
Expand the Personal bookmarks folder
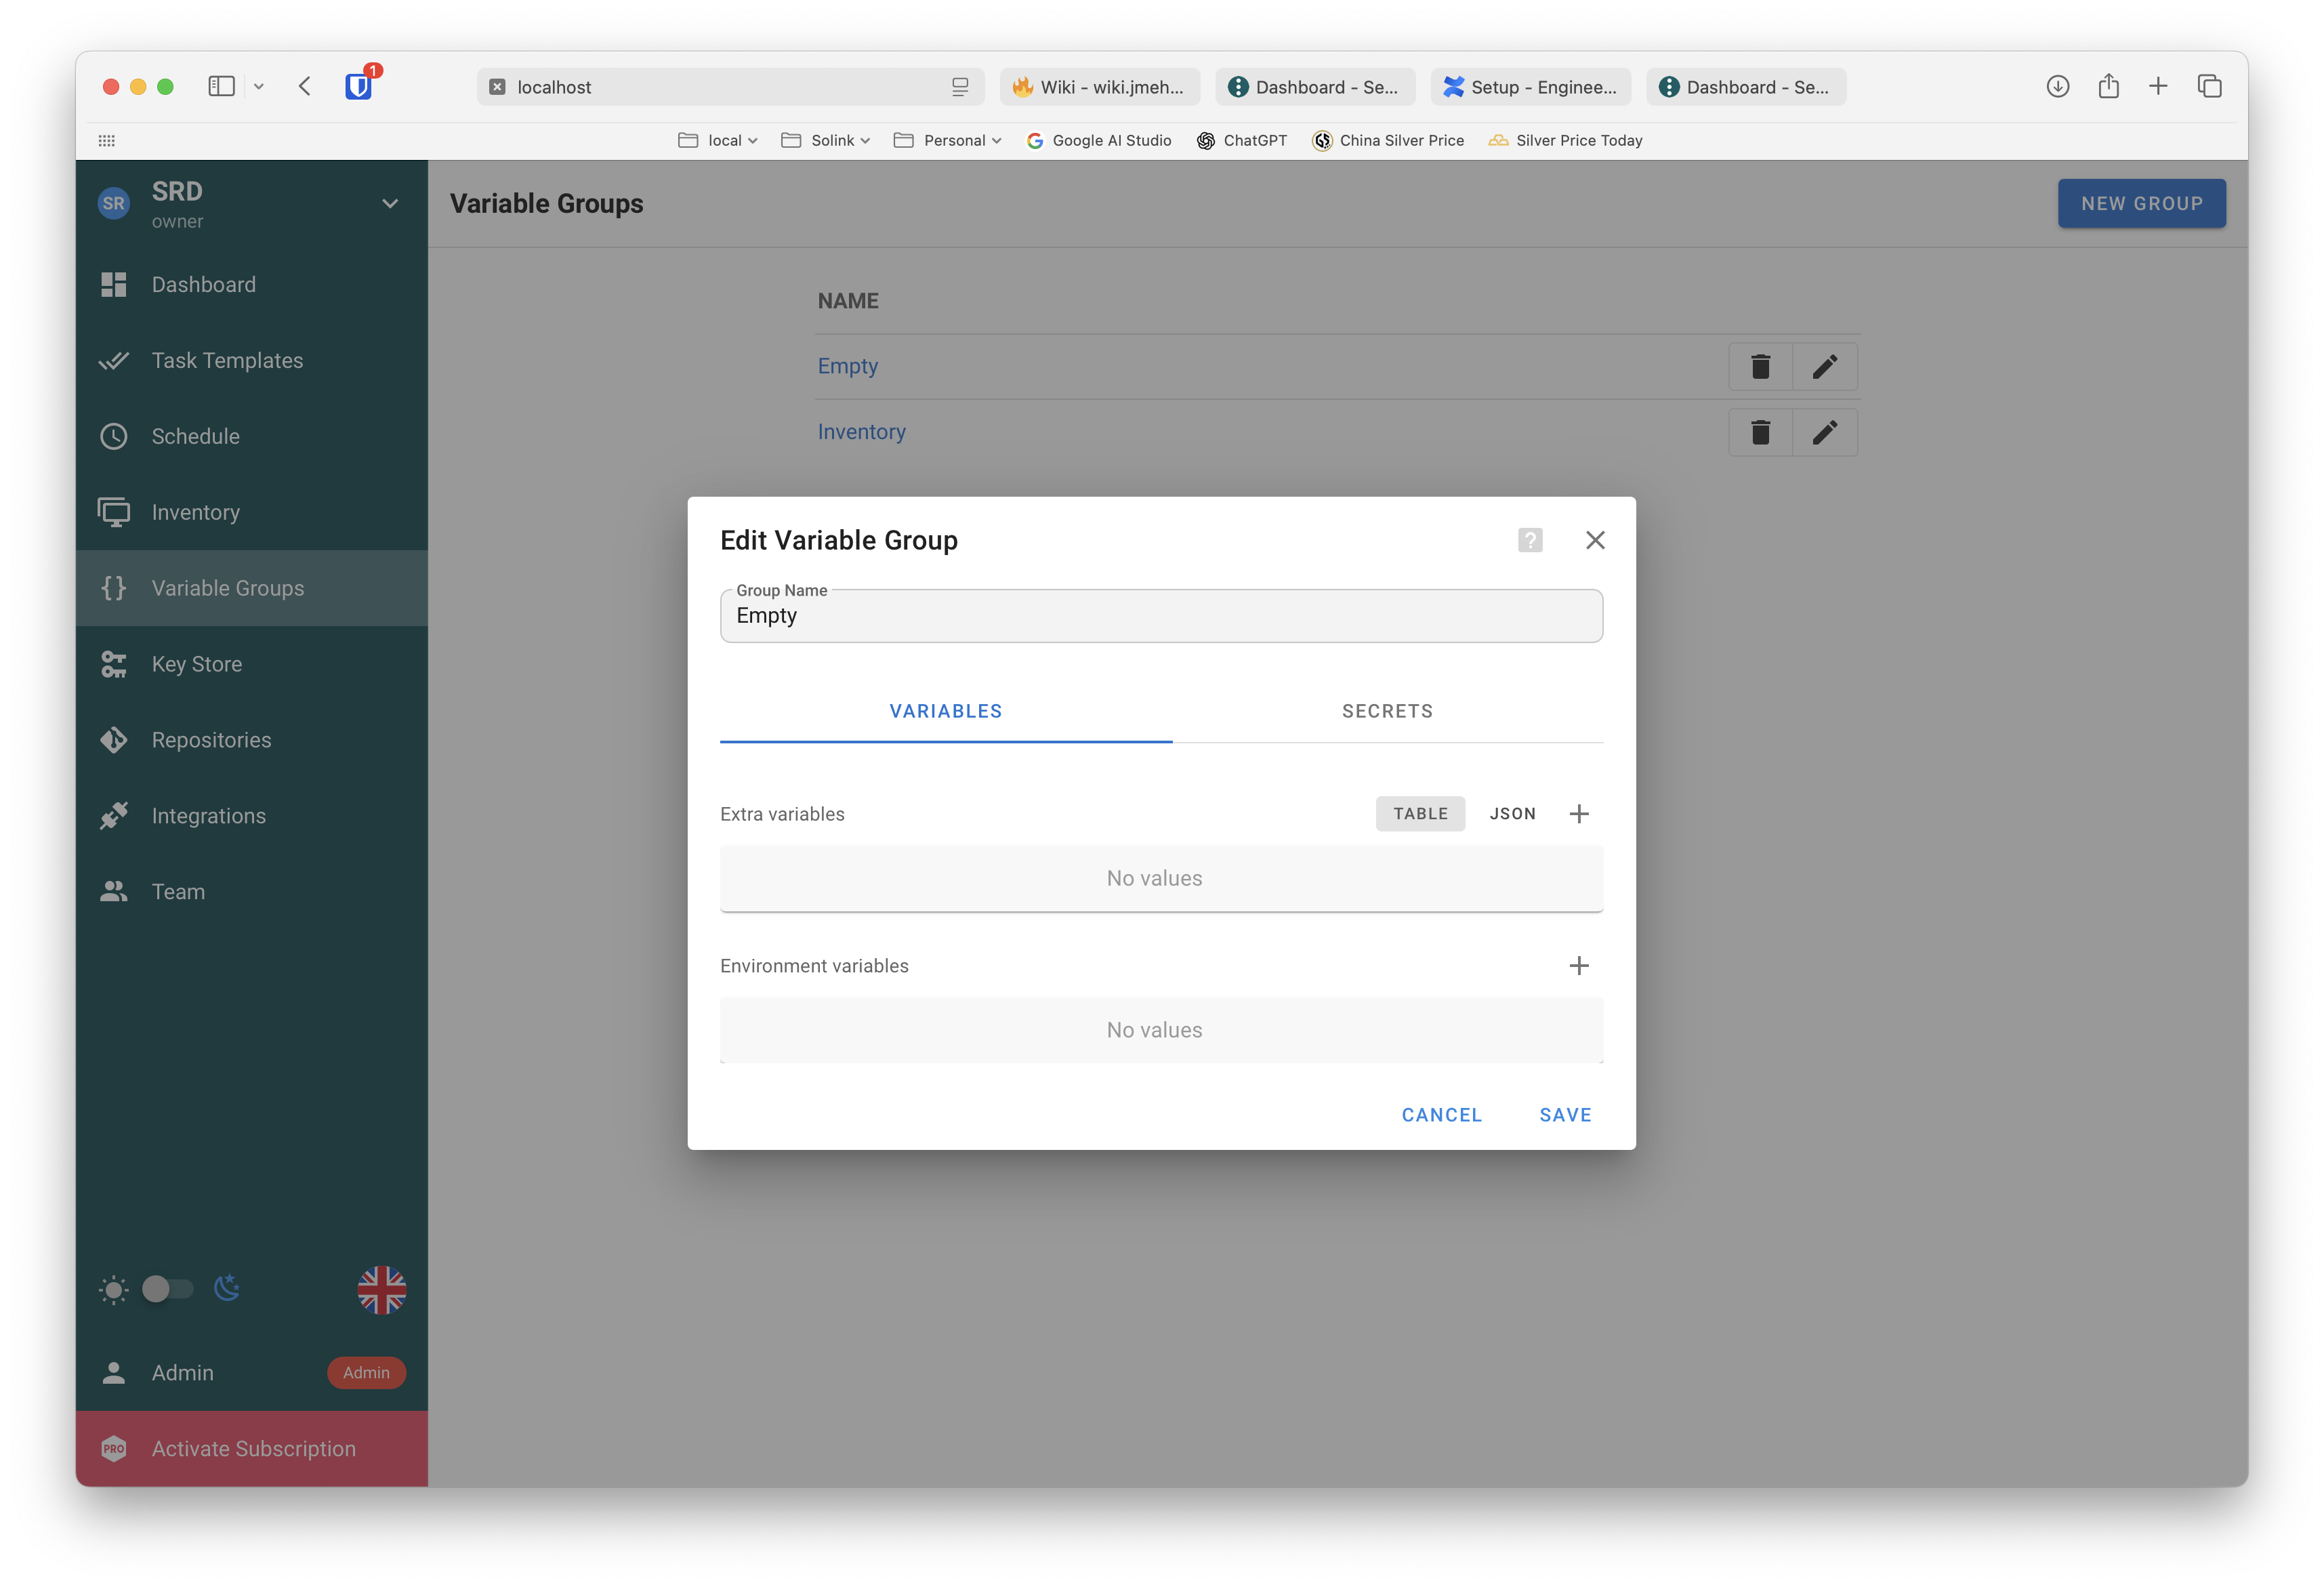click(948, 141)
